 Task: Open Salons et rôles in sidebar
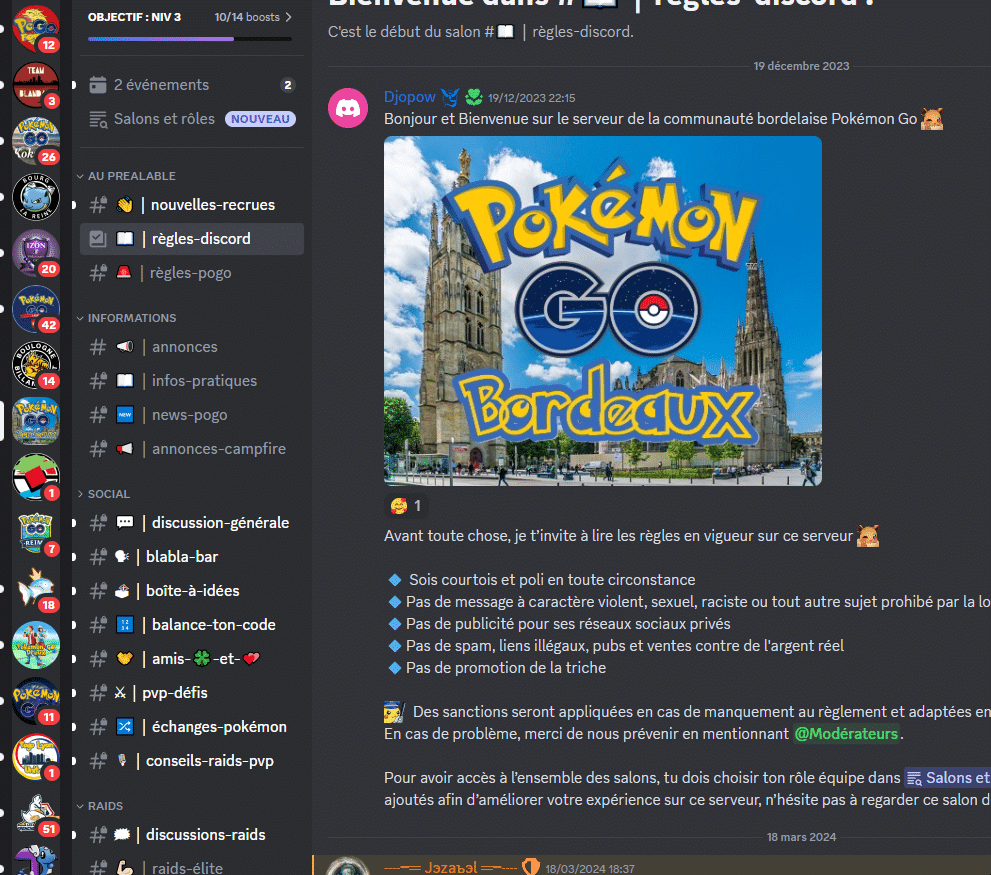click(192, 119)
